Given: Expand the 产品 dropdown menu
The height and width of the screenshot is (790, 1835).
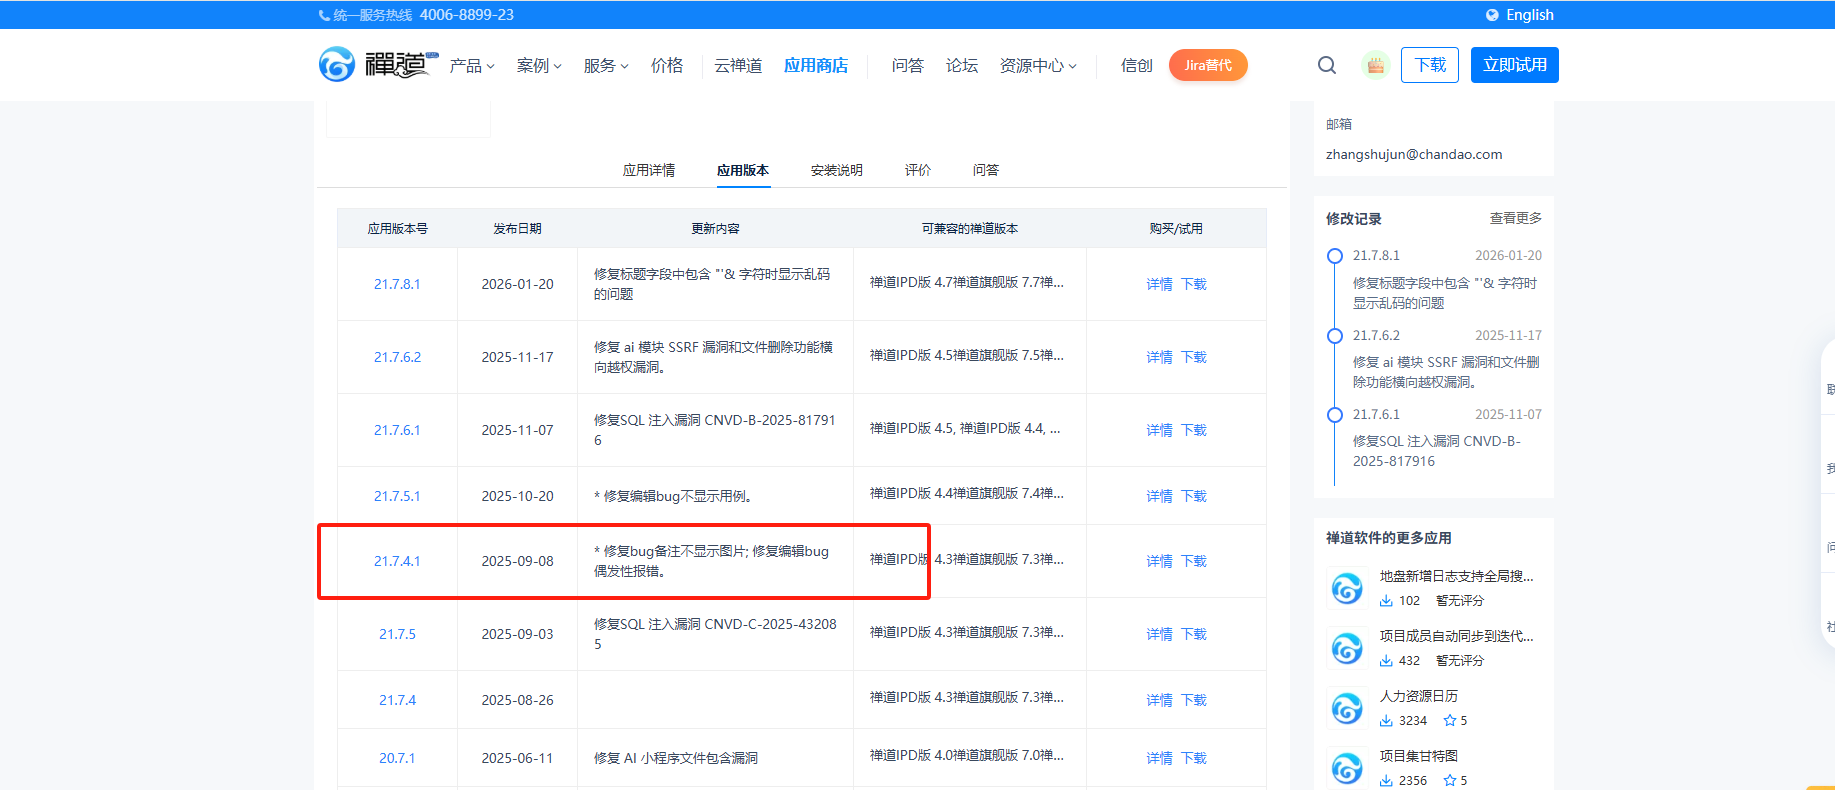Looking at the screenshot, I should pyautogui.click(x=472, y=66).
